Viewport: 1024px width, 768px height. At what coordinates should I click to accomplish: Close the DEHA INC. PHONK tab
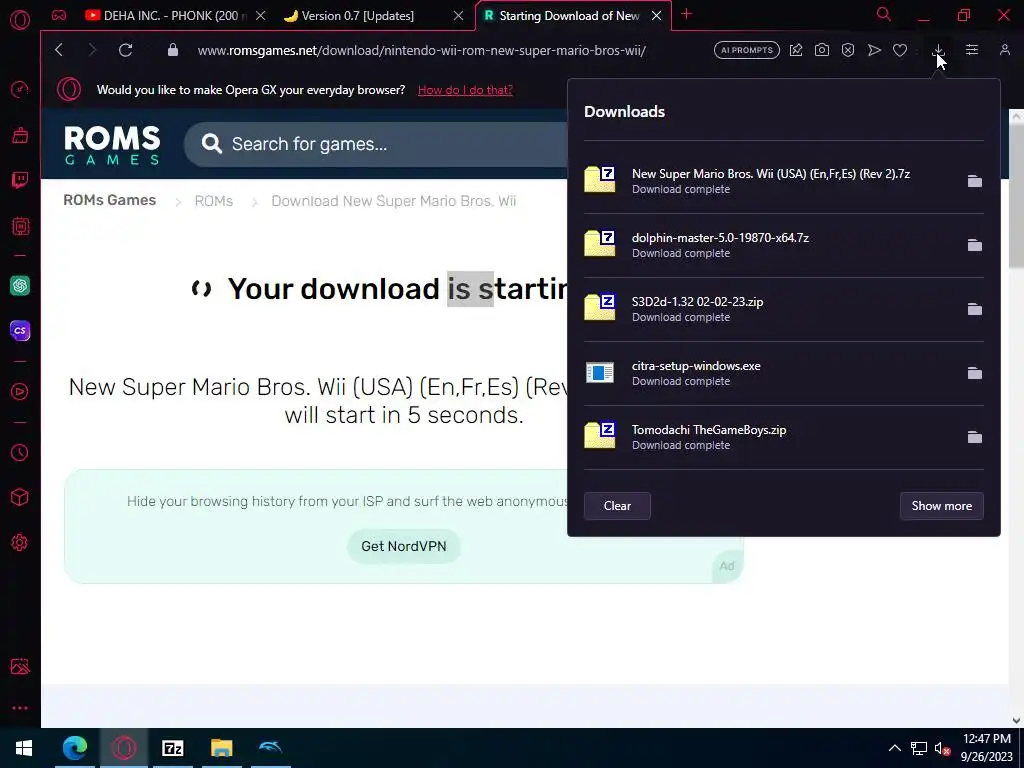(x=261, y=16)
